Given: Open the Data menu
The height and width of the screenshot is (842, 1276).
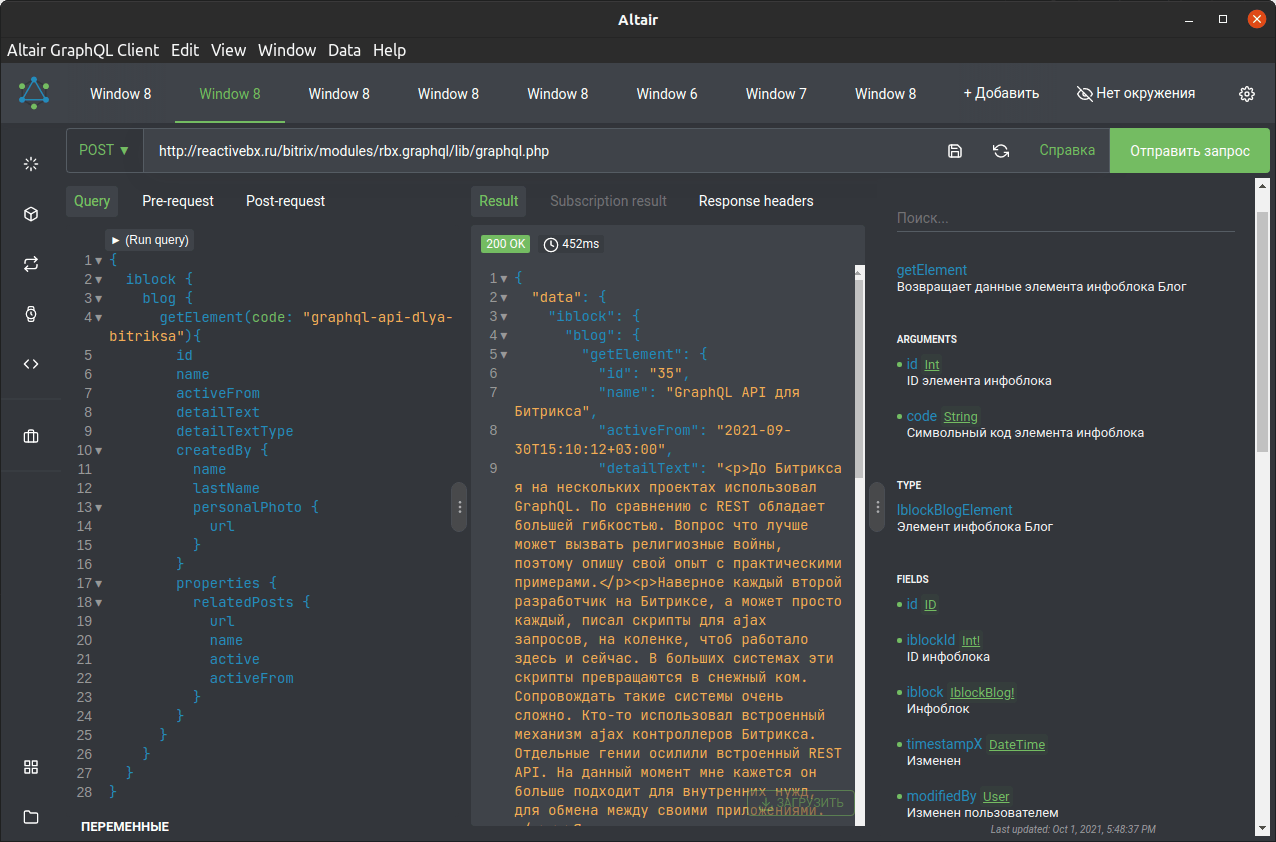Looking at the screenshot, I should point(344,50).
